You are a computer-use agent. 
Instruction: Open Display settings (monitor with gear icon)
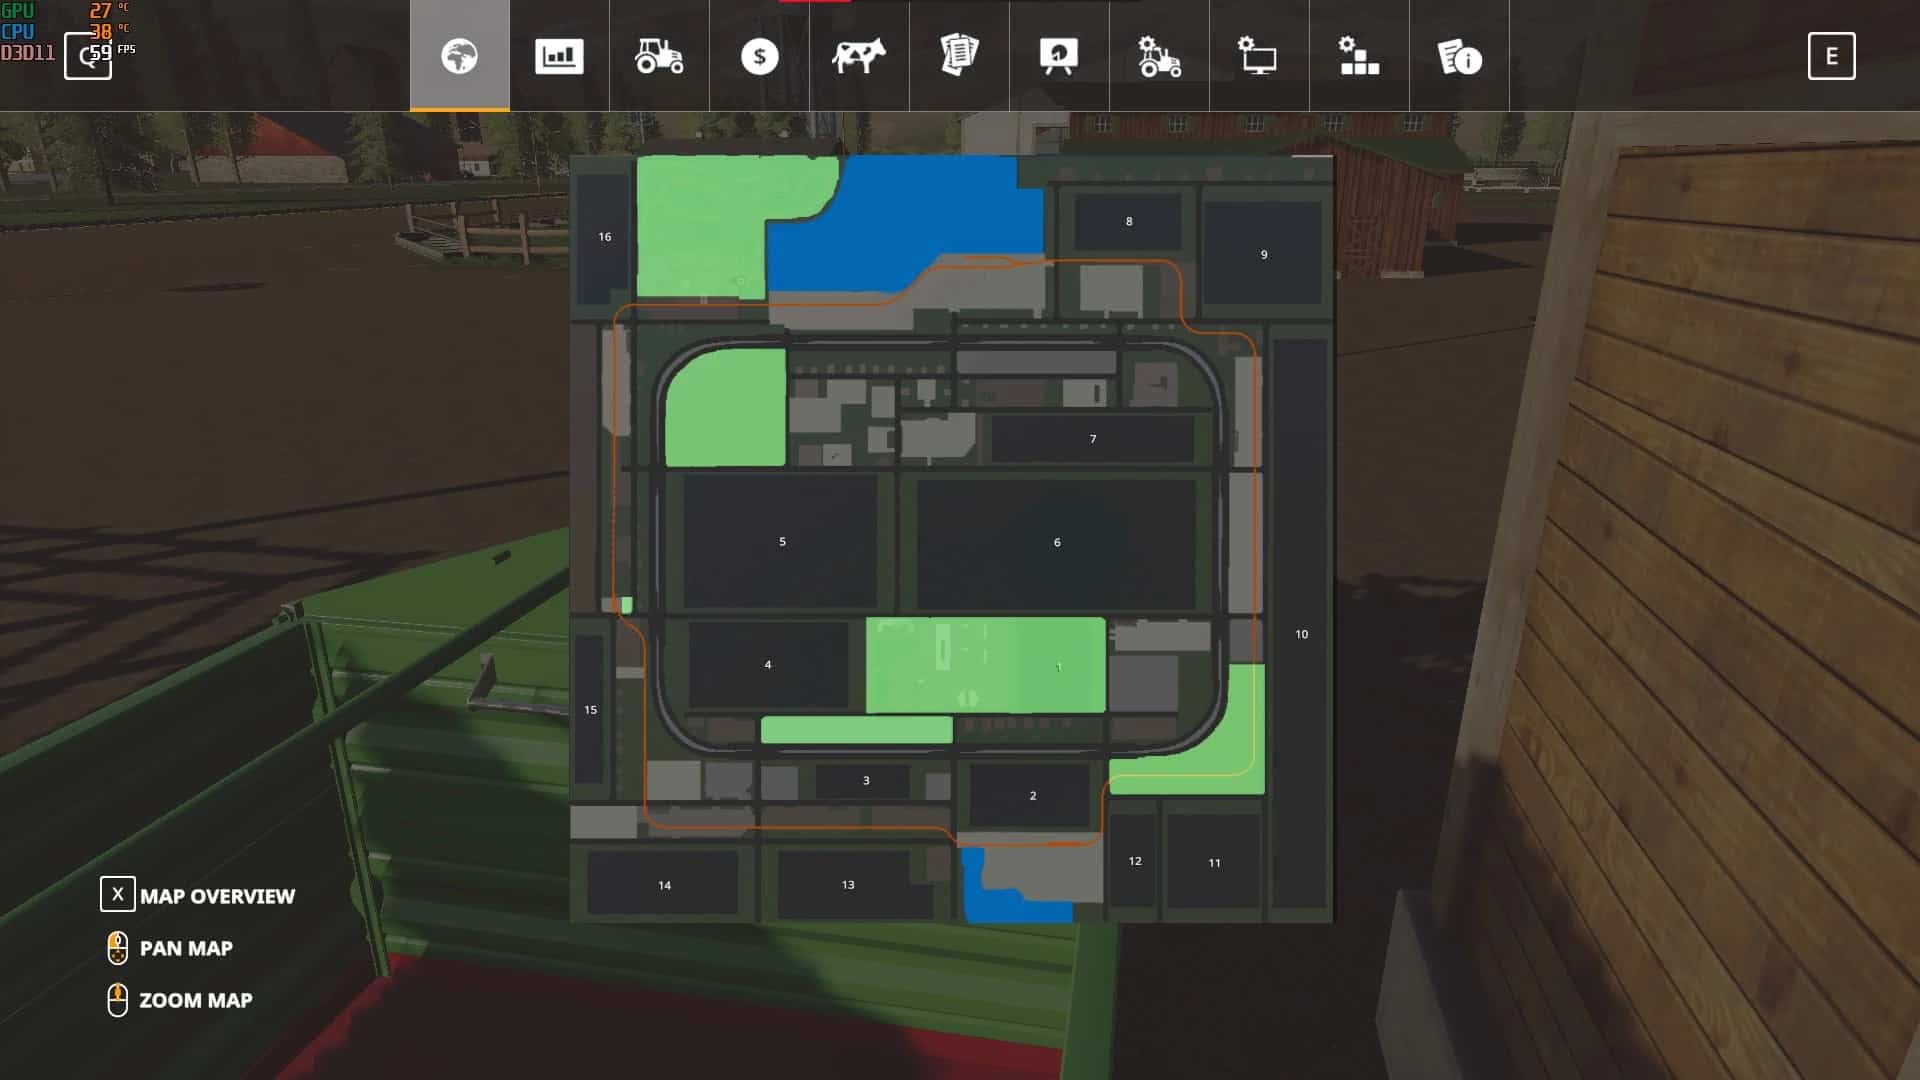[x=1258, y=57]
